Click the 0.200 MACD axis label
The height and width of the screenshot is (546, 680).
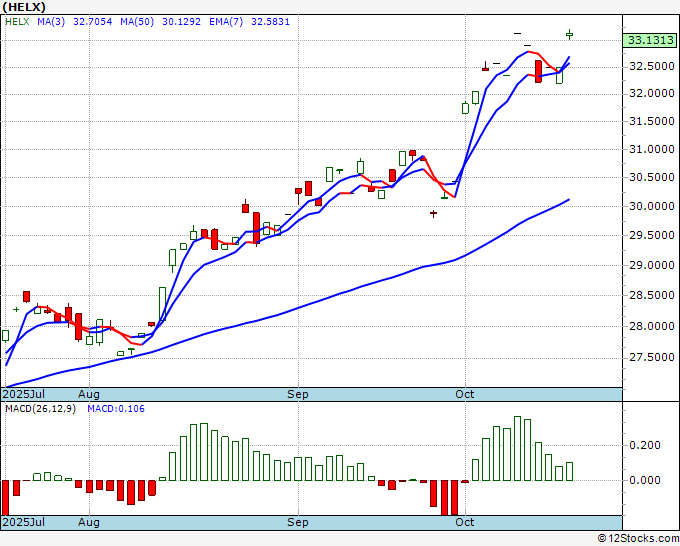coord(645,445)
